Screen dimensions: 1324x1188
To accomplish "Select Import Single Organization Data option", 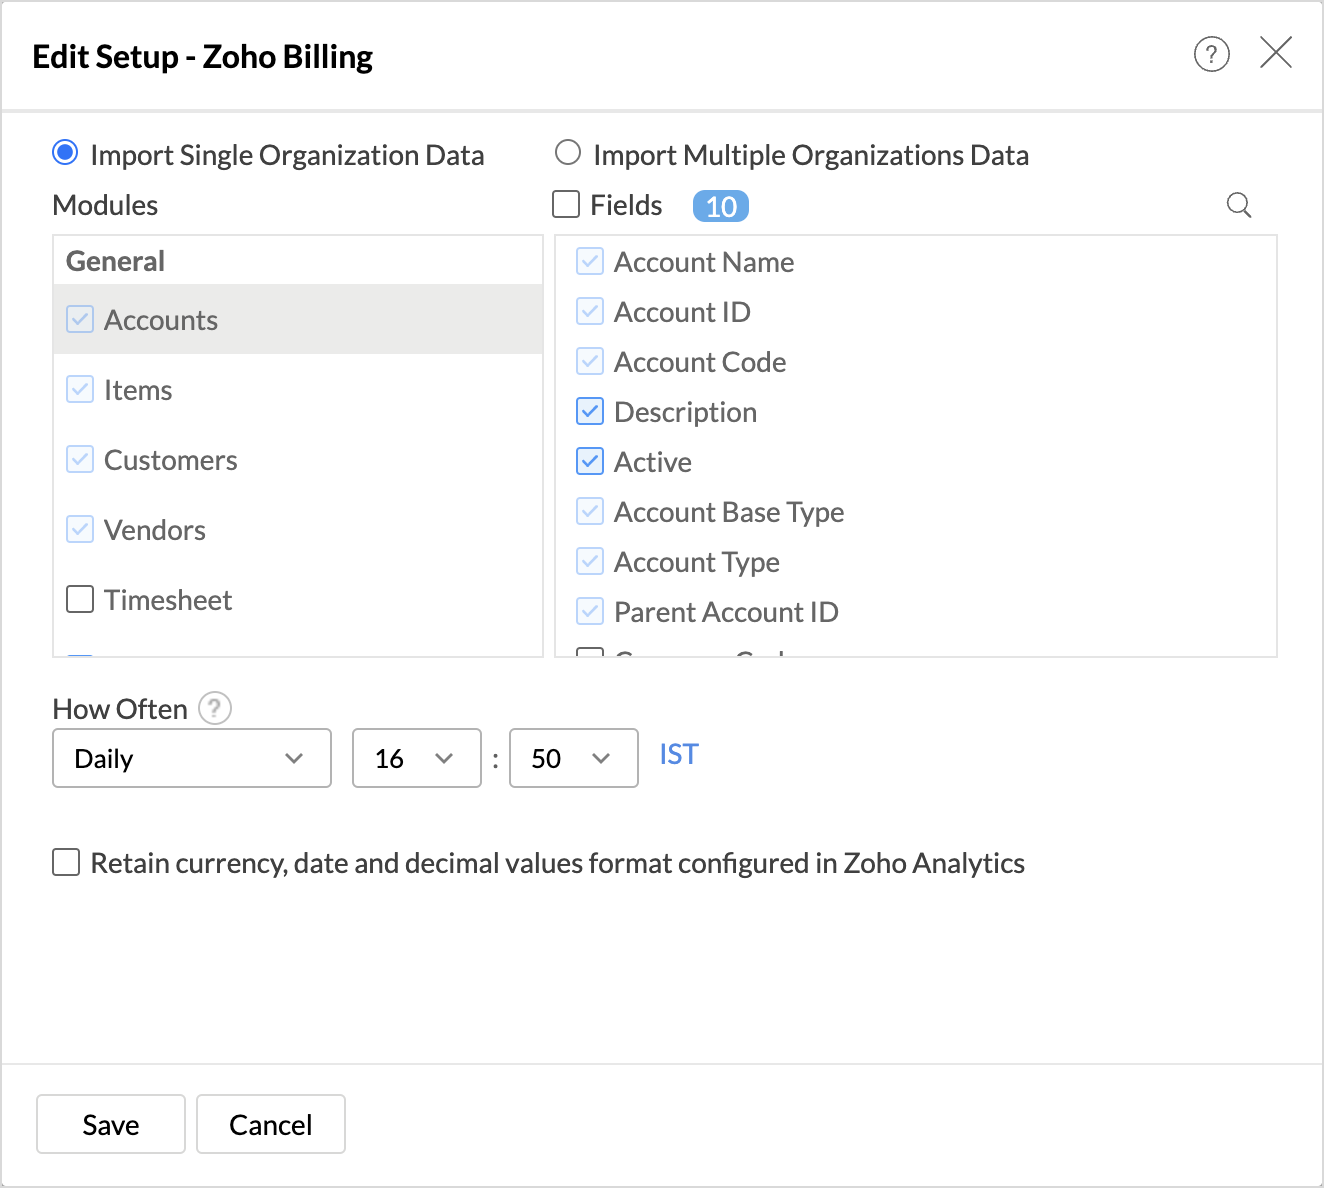I will [x=65, y=153].
